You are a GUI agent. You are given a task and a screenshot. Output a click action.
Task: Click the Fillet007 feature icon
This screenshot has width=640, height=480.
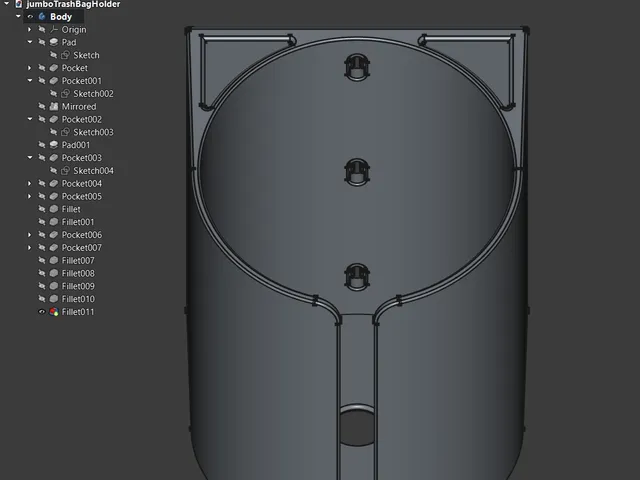tap(54, 260)
